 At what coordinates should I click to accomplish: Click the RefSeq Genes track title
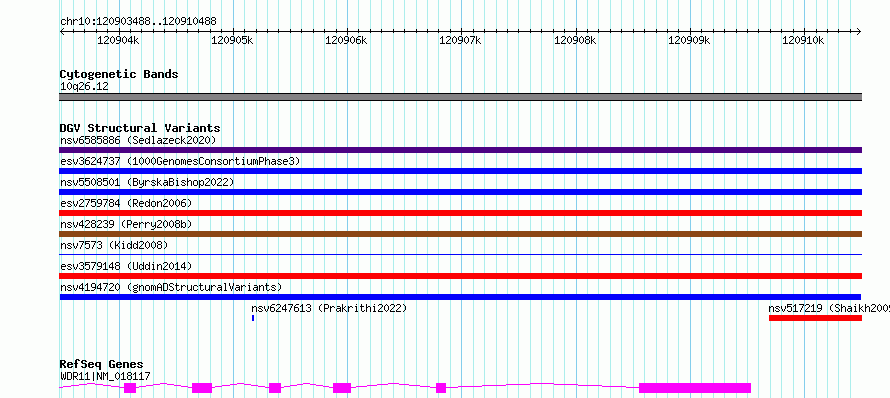click(x=102, y=365)
